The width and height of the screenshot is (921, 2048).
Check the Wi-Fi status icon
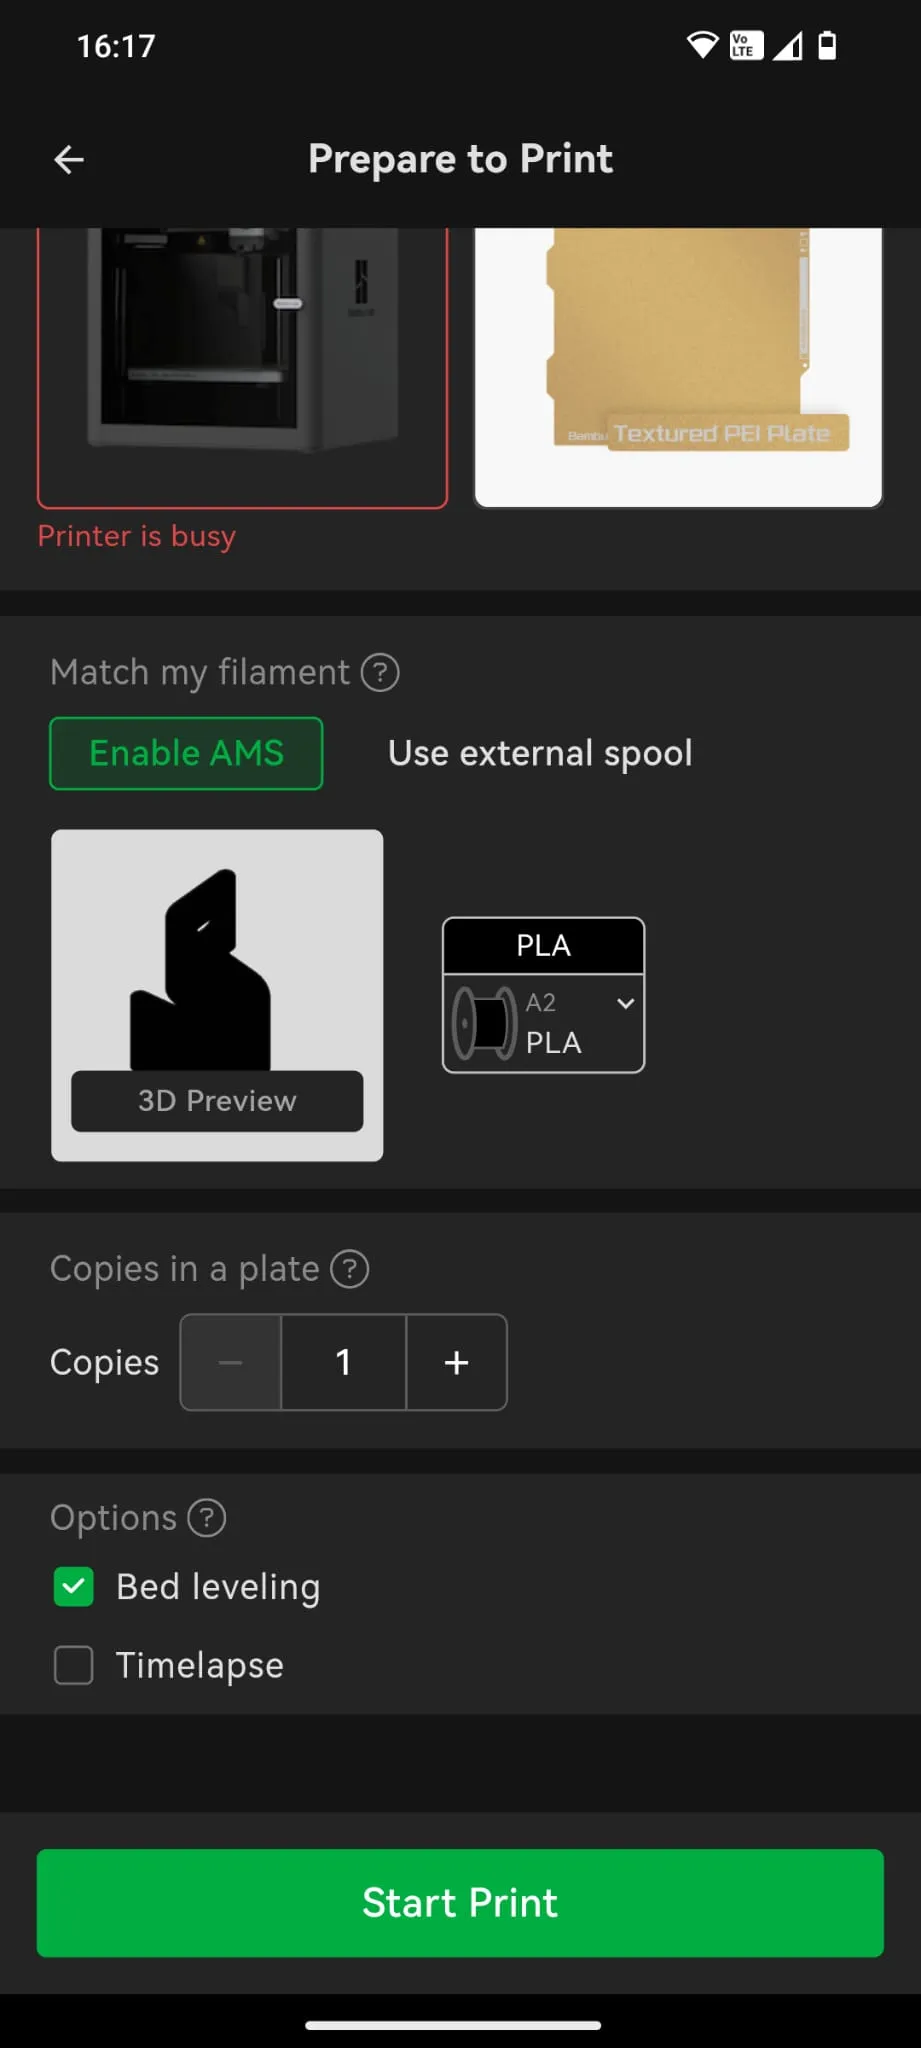pos(702,45)
